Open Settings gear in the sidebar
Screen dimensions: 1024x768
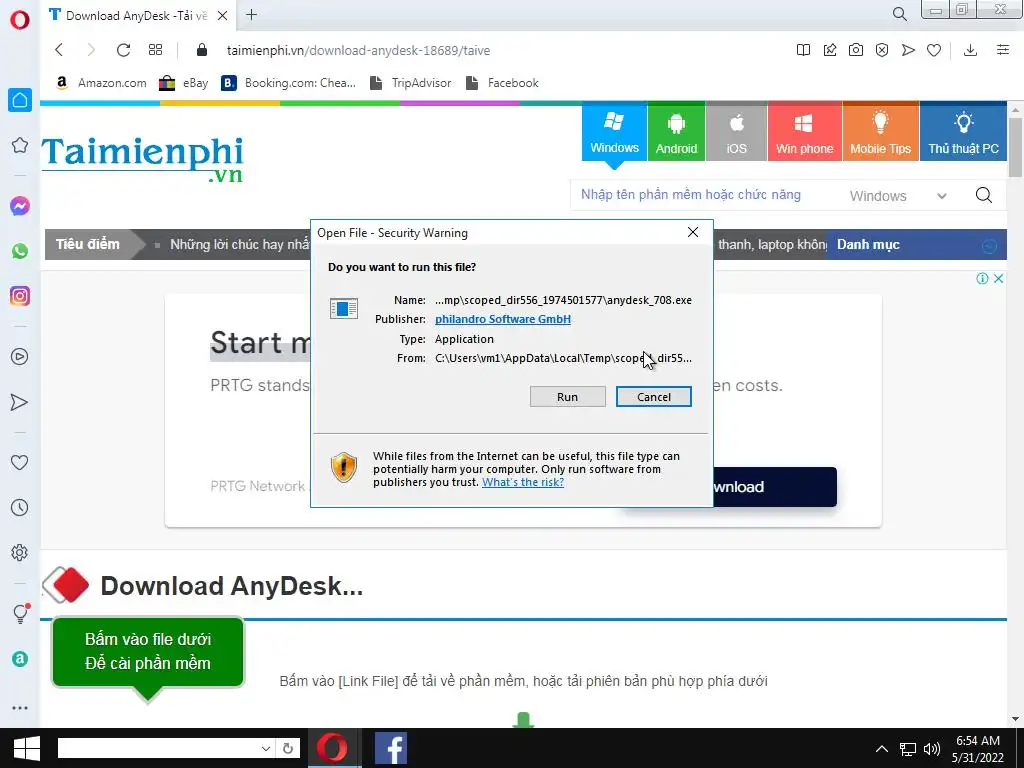(20, 552)
